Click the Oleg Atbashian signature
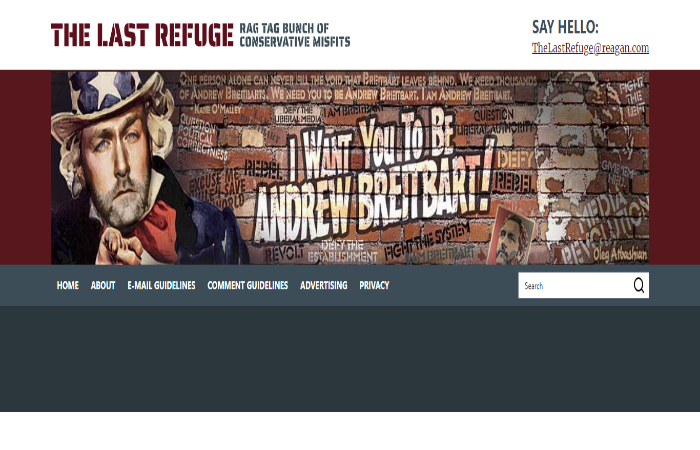Screen dimensions: 700x450 [x=620, y=254]
